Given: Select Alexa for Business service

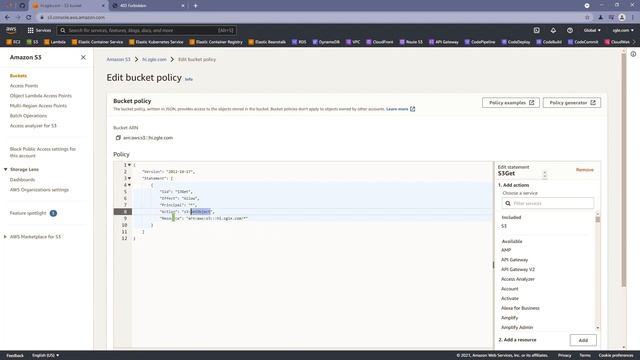Looking at the screenshot, I should [520, 308].
